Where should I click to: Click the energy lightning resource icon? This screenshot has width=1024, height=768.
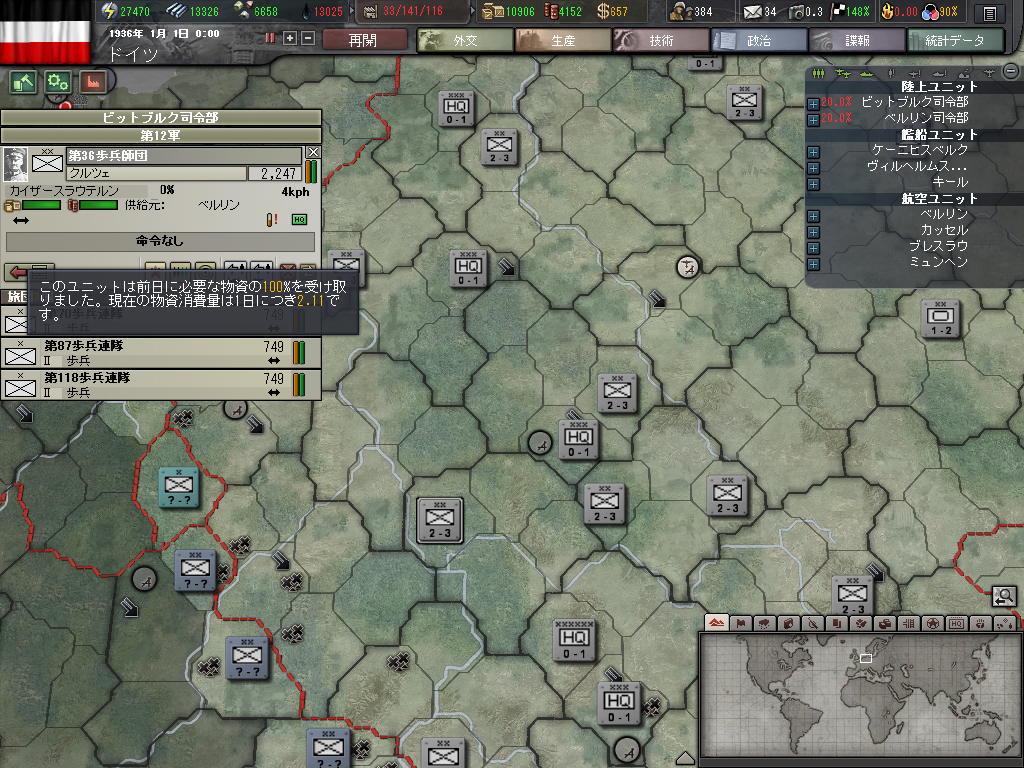point(109,11)
